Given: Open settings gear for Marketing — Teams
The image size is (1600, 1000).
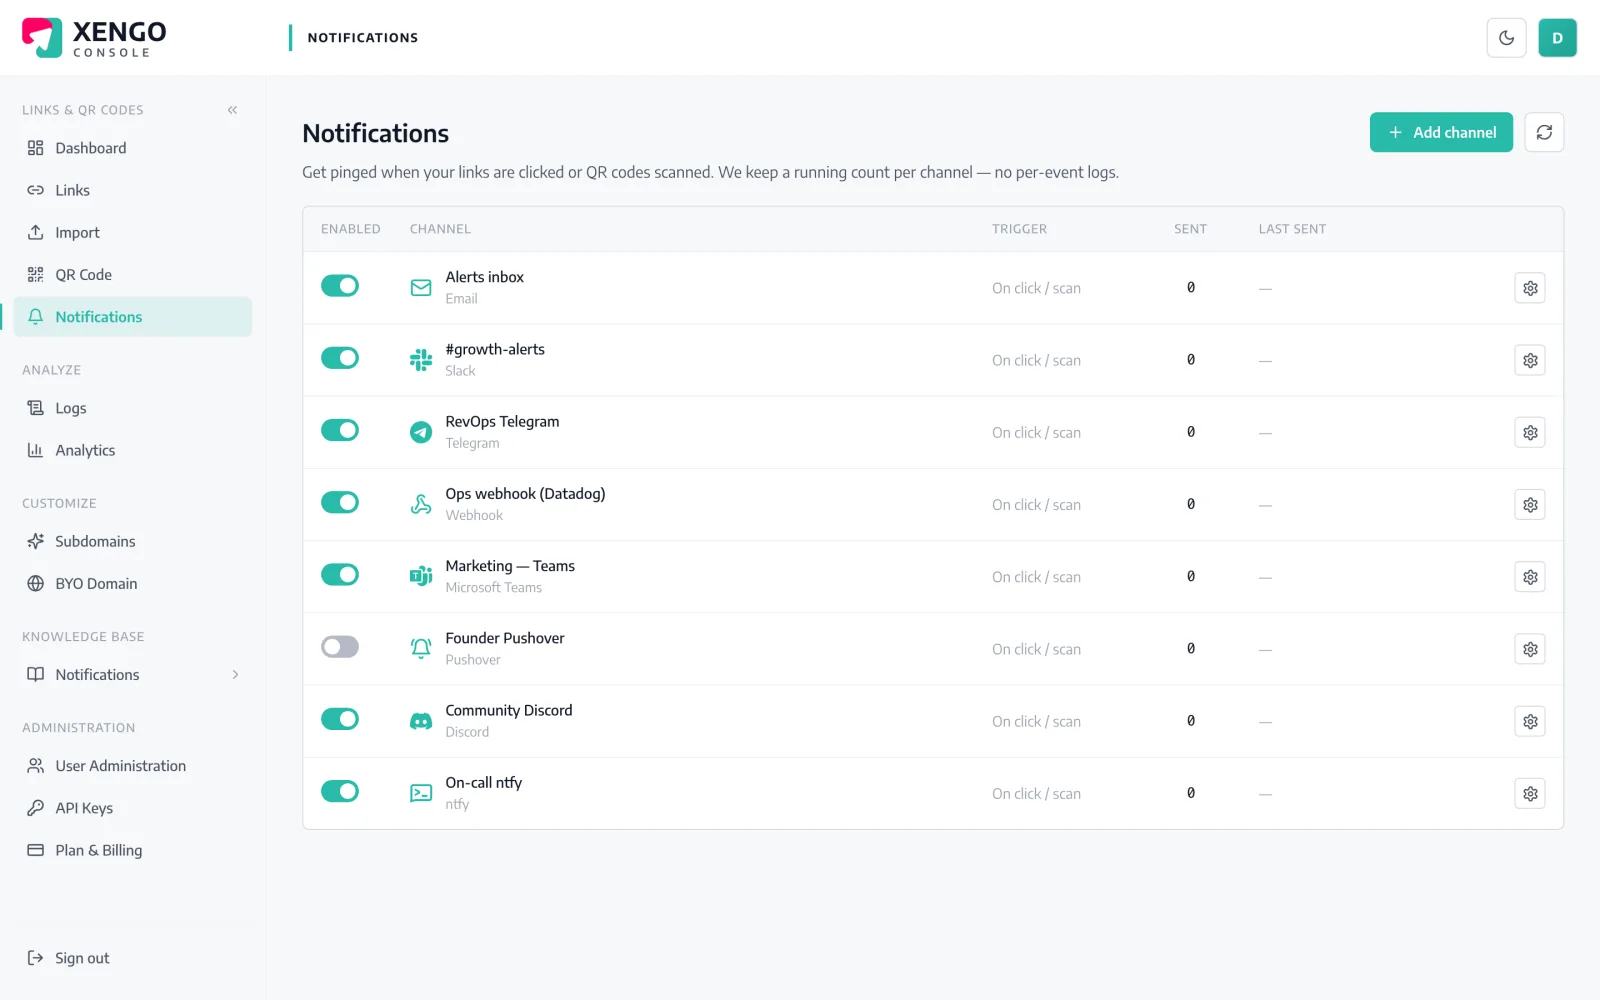Looking at the screenshot, I should coord(1530,577).
